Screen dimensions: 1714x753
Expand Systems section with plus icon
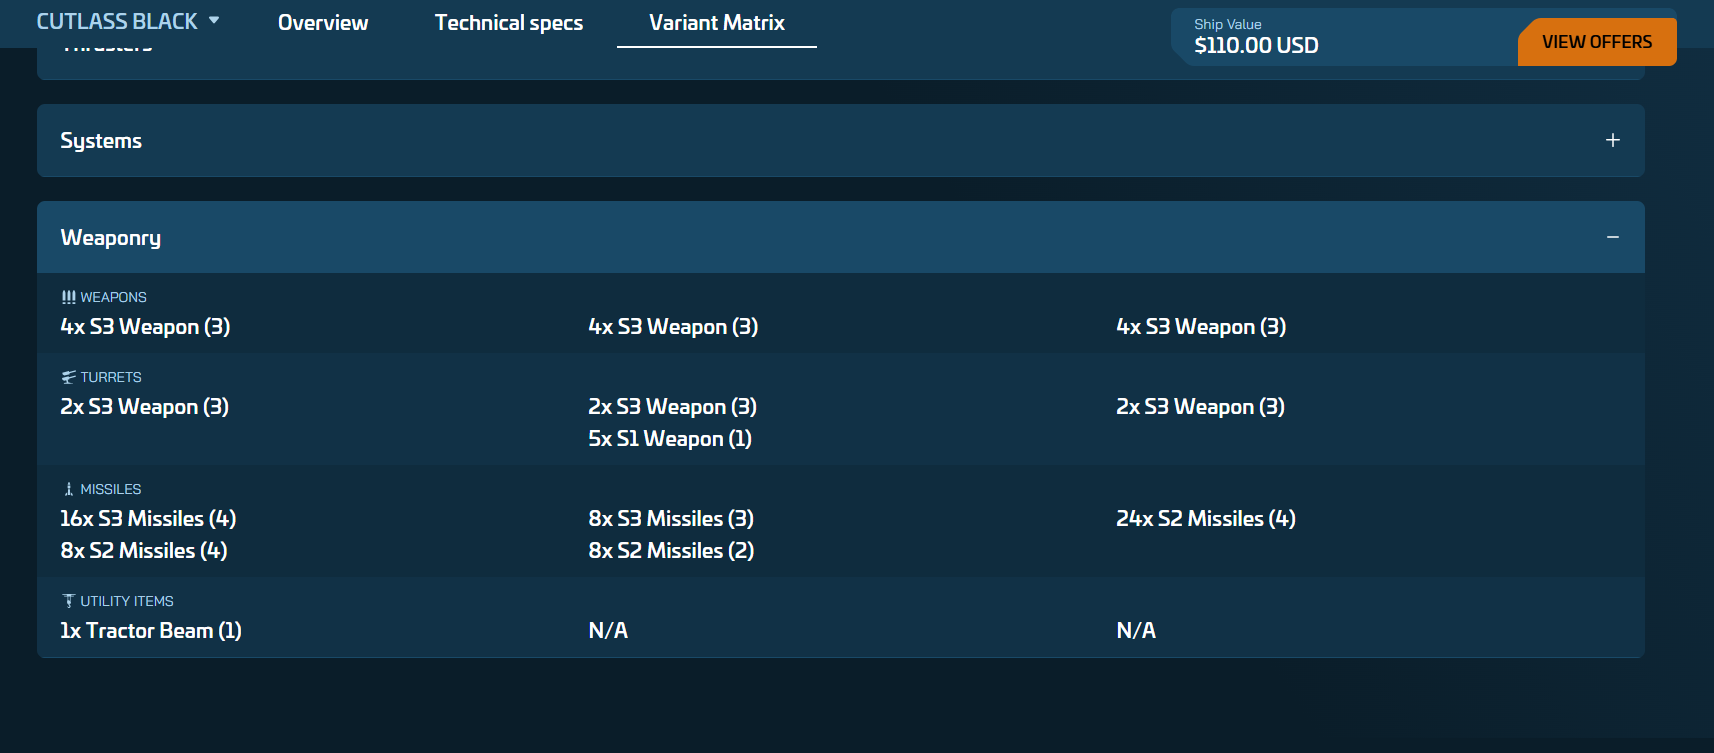tap(1612, 141)
